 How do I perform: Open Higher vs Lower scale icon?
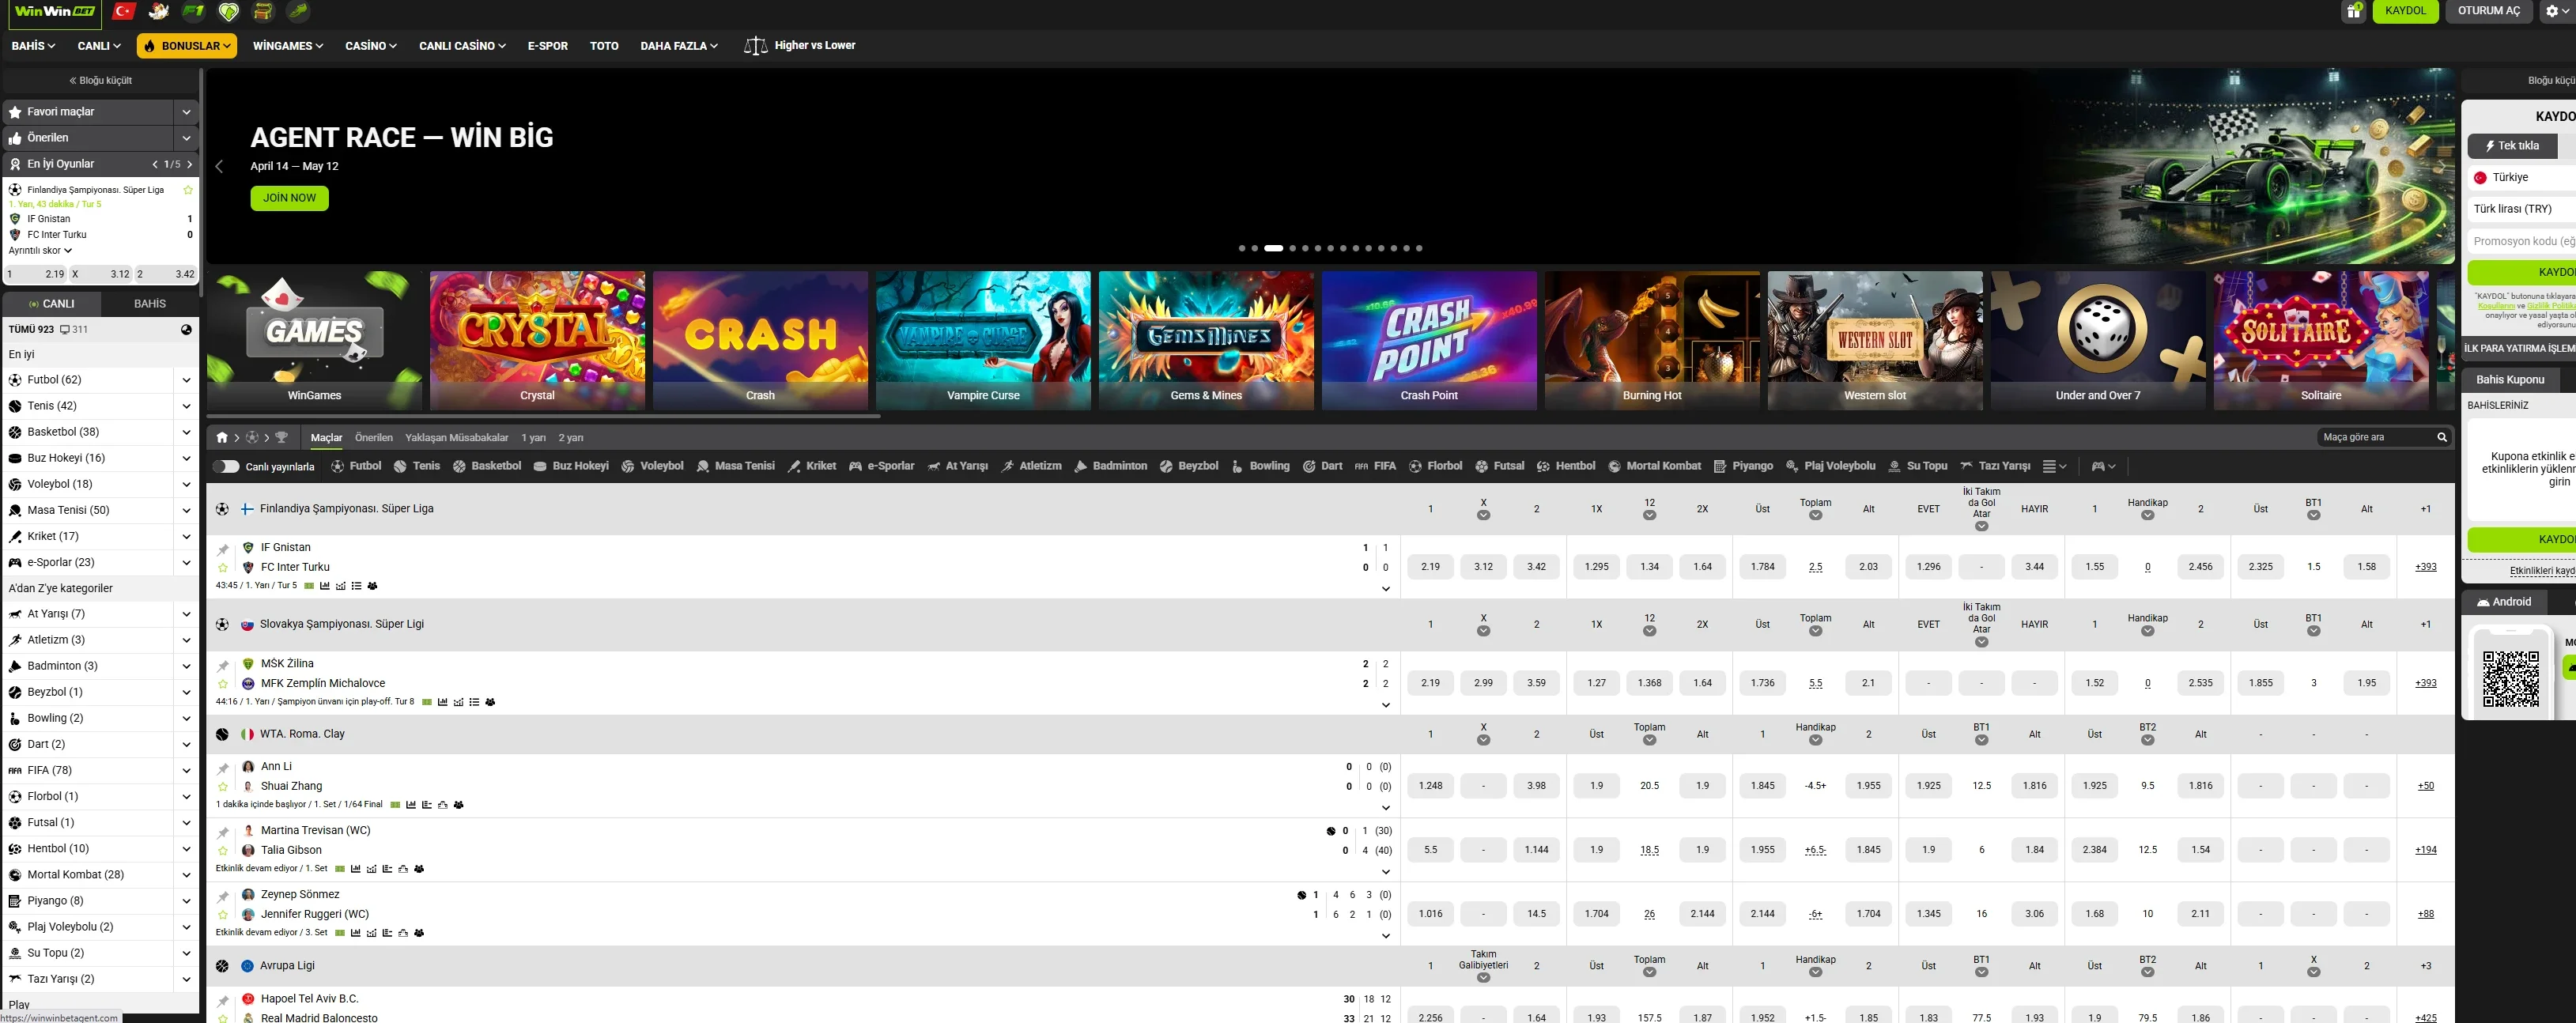pos(755,46)
